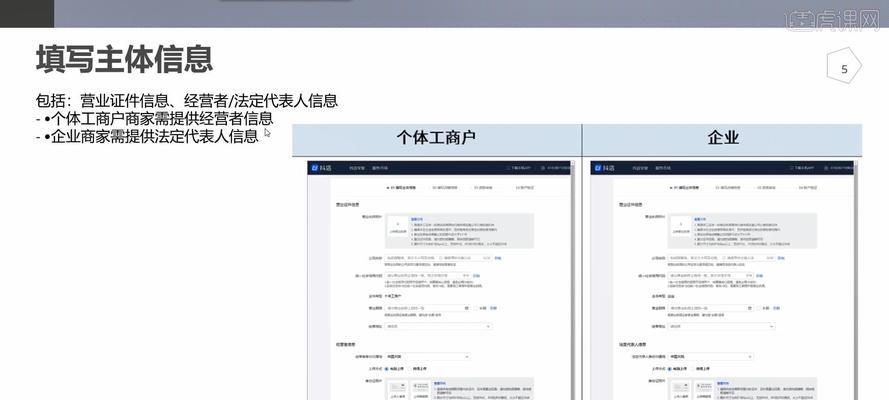
Task: Click the 个体工商户 column header
Action: pos(436,139)
